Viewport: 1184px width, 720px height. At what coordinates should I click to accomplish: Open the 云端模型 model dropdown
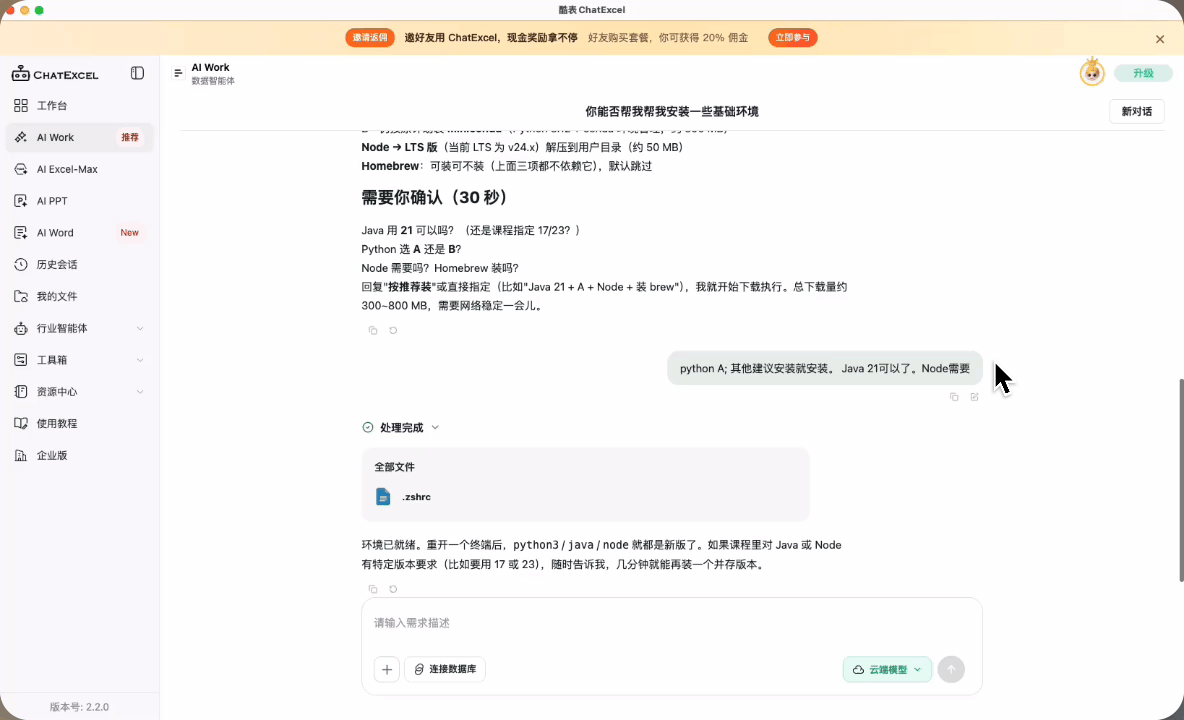point(887,669)
